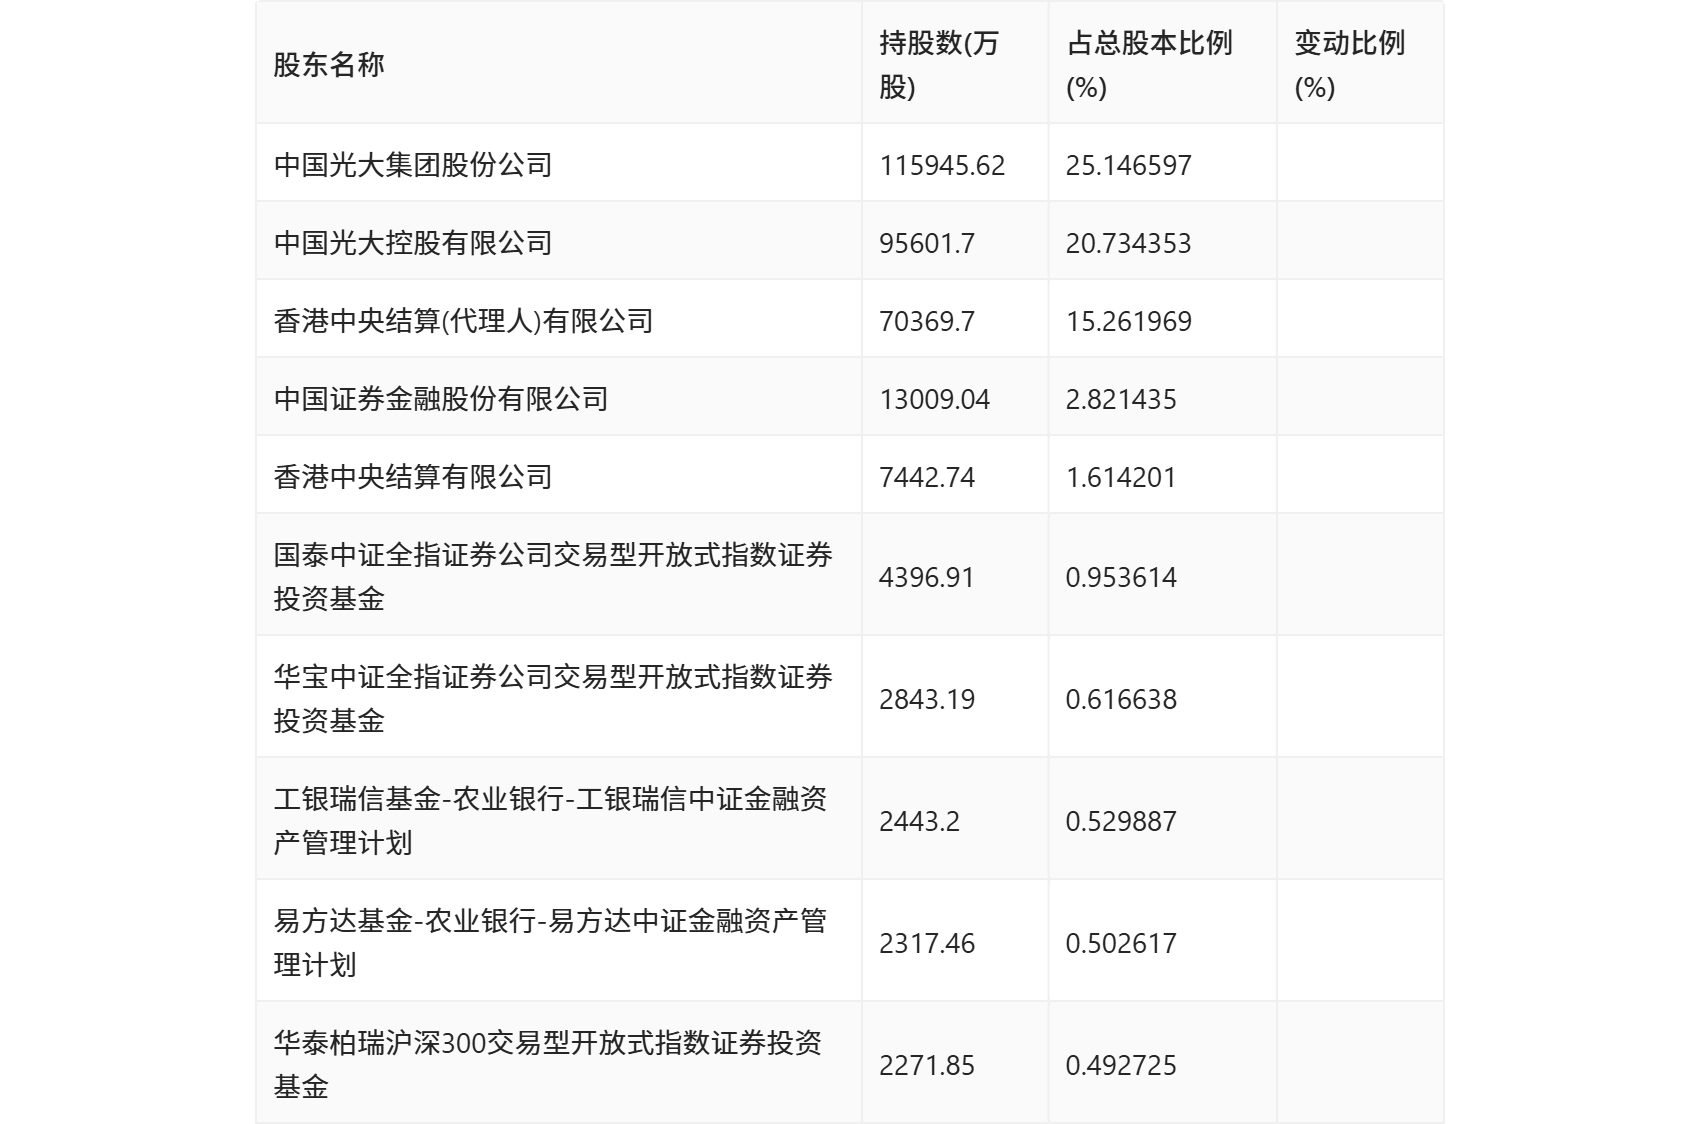Select the value 115945.62
This screenshot has width=1700, height=1124.
point(942,165)
